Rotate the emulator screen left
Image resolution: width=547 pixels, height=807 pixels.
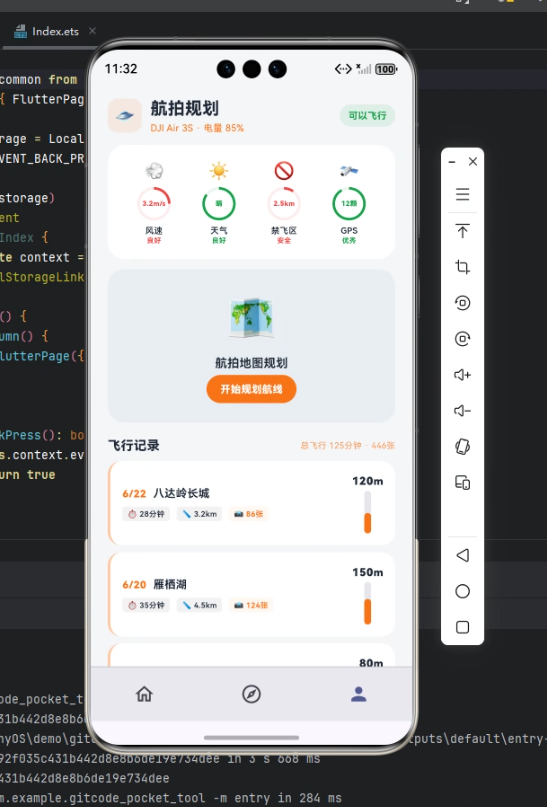(463, 303)
